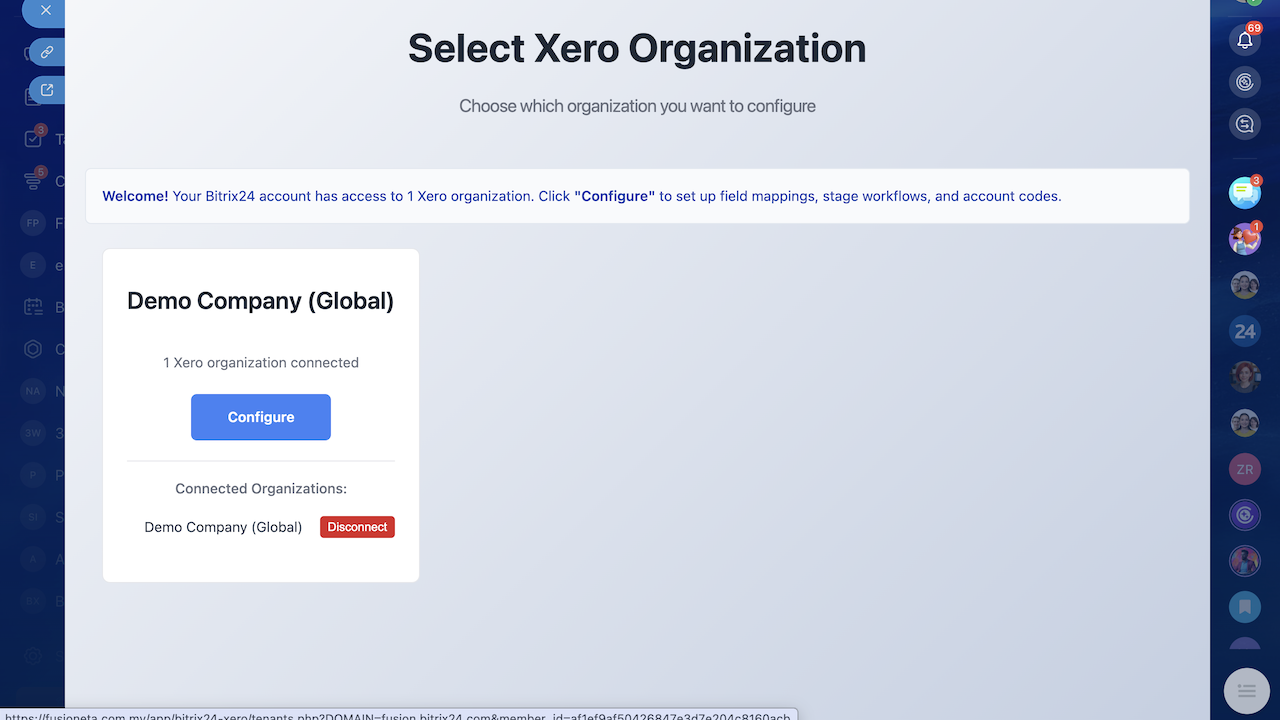Click the purple spiral icon in right sidebar

click(x=1245, y=515)
